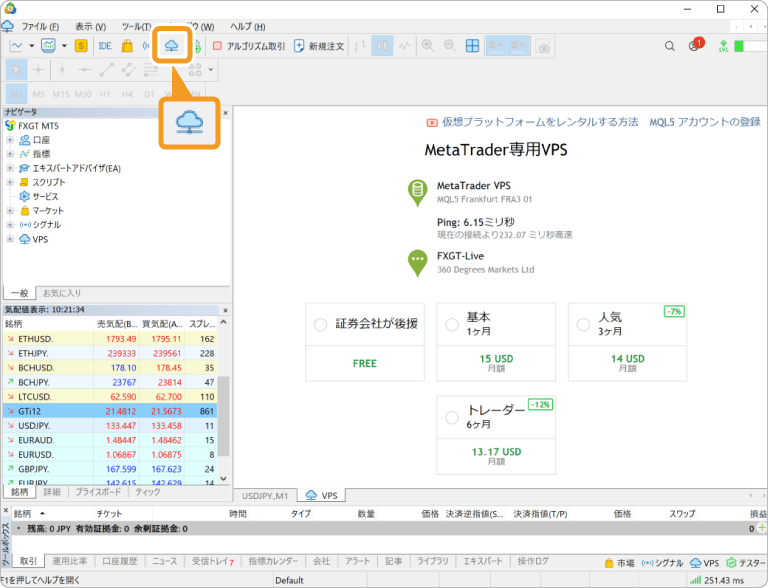The width and height of the screenshot is (768, 588).
Task: Toggle the algorithmic trading button
Action: (x=249, y=46)
